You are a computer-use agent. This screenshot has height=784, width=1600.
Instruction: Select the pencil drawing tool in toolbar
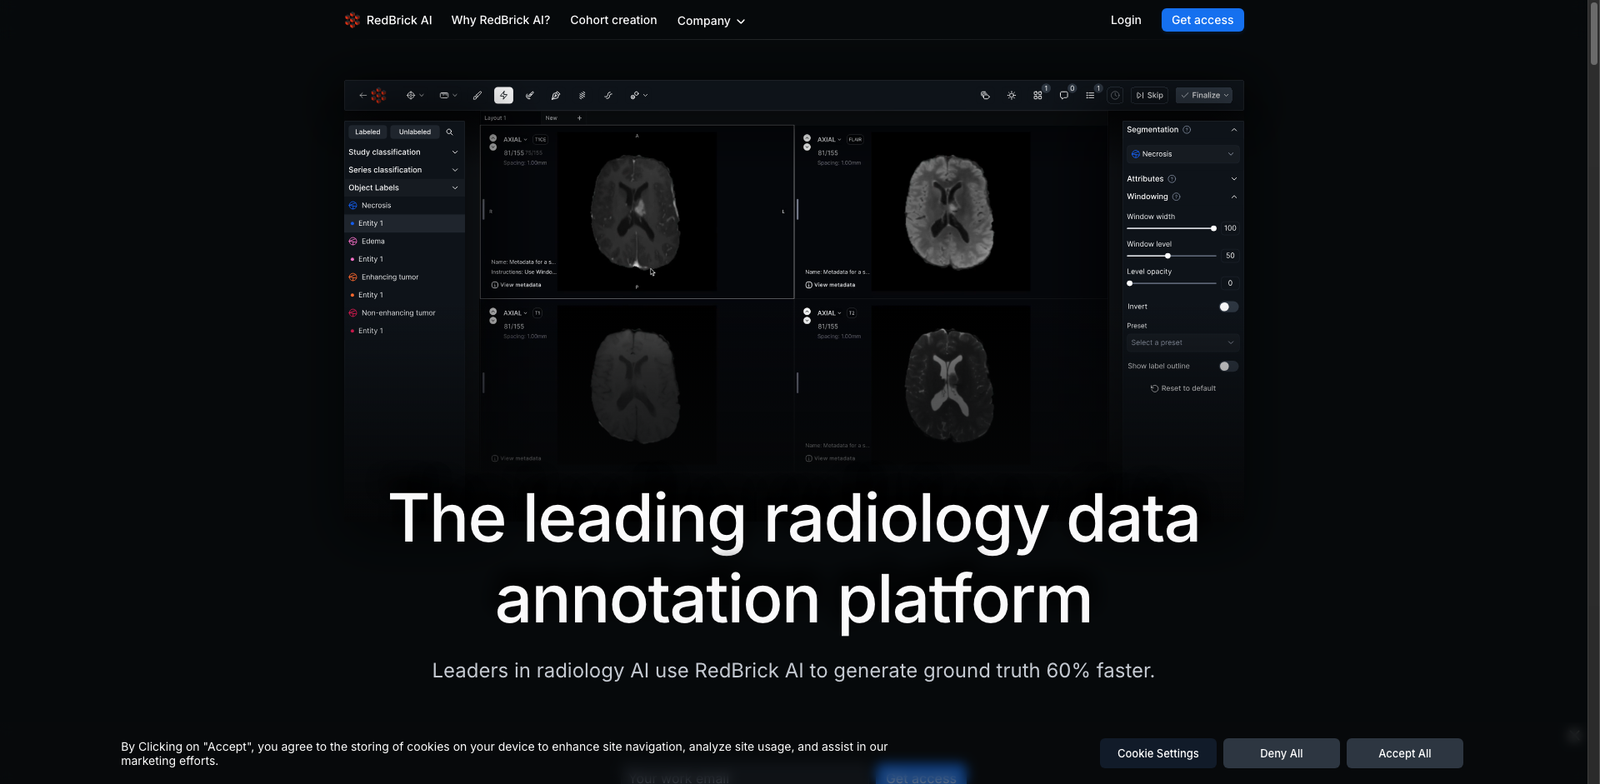pyautogui.click(x=477, y=96)
